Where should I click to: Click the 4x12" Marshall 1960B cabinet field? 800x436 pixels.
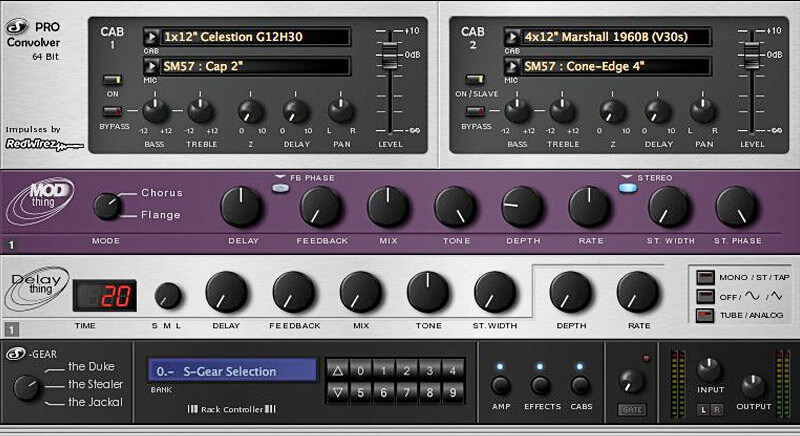pyautogui.click(x=616, y=37)
